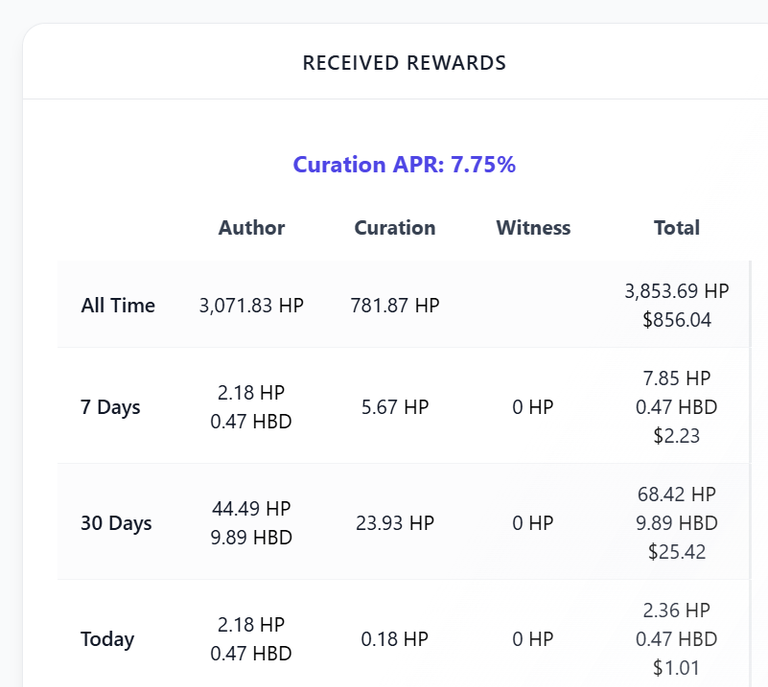Click the All Time row label
The height and width of the screenshot is (687, 768).
pos(118,306)
